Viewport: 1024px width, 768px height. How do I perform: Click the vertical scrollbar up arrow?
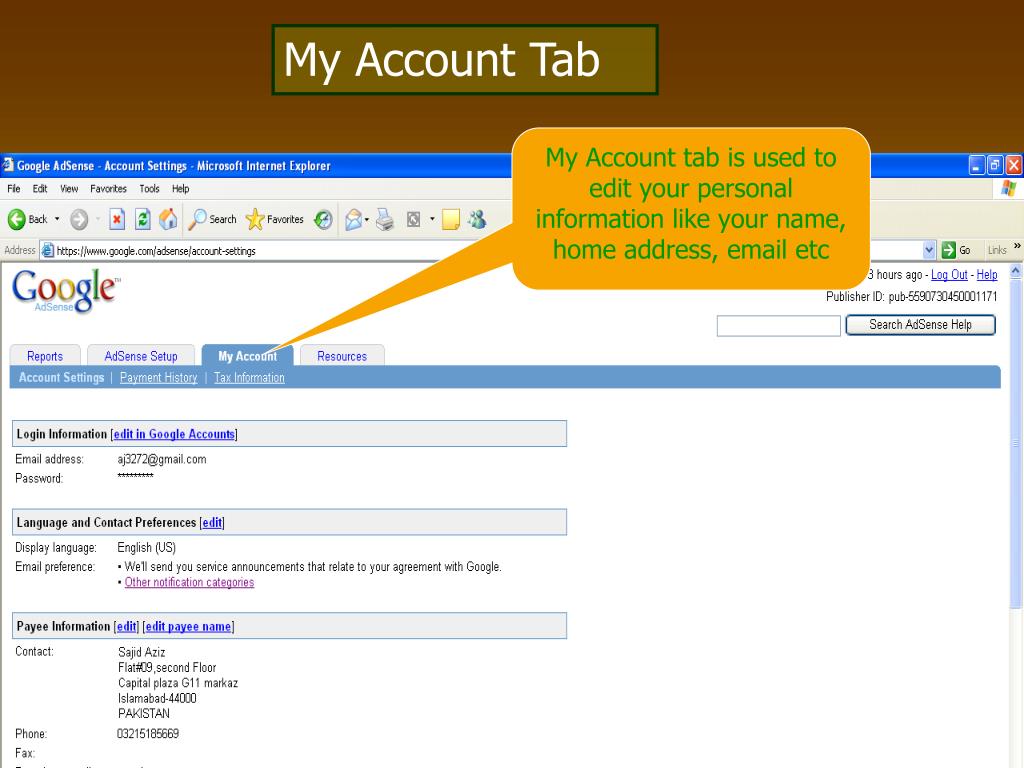1016,270
